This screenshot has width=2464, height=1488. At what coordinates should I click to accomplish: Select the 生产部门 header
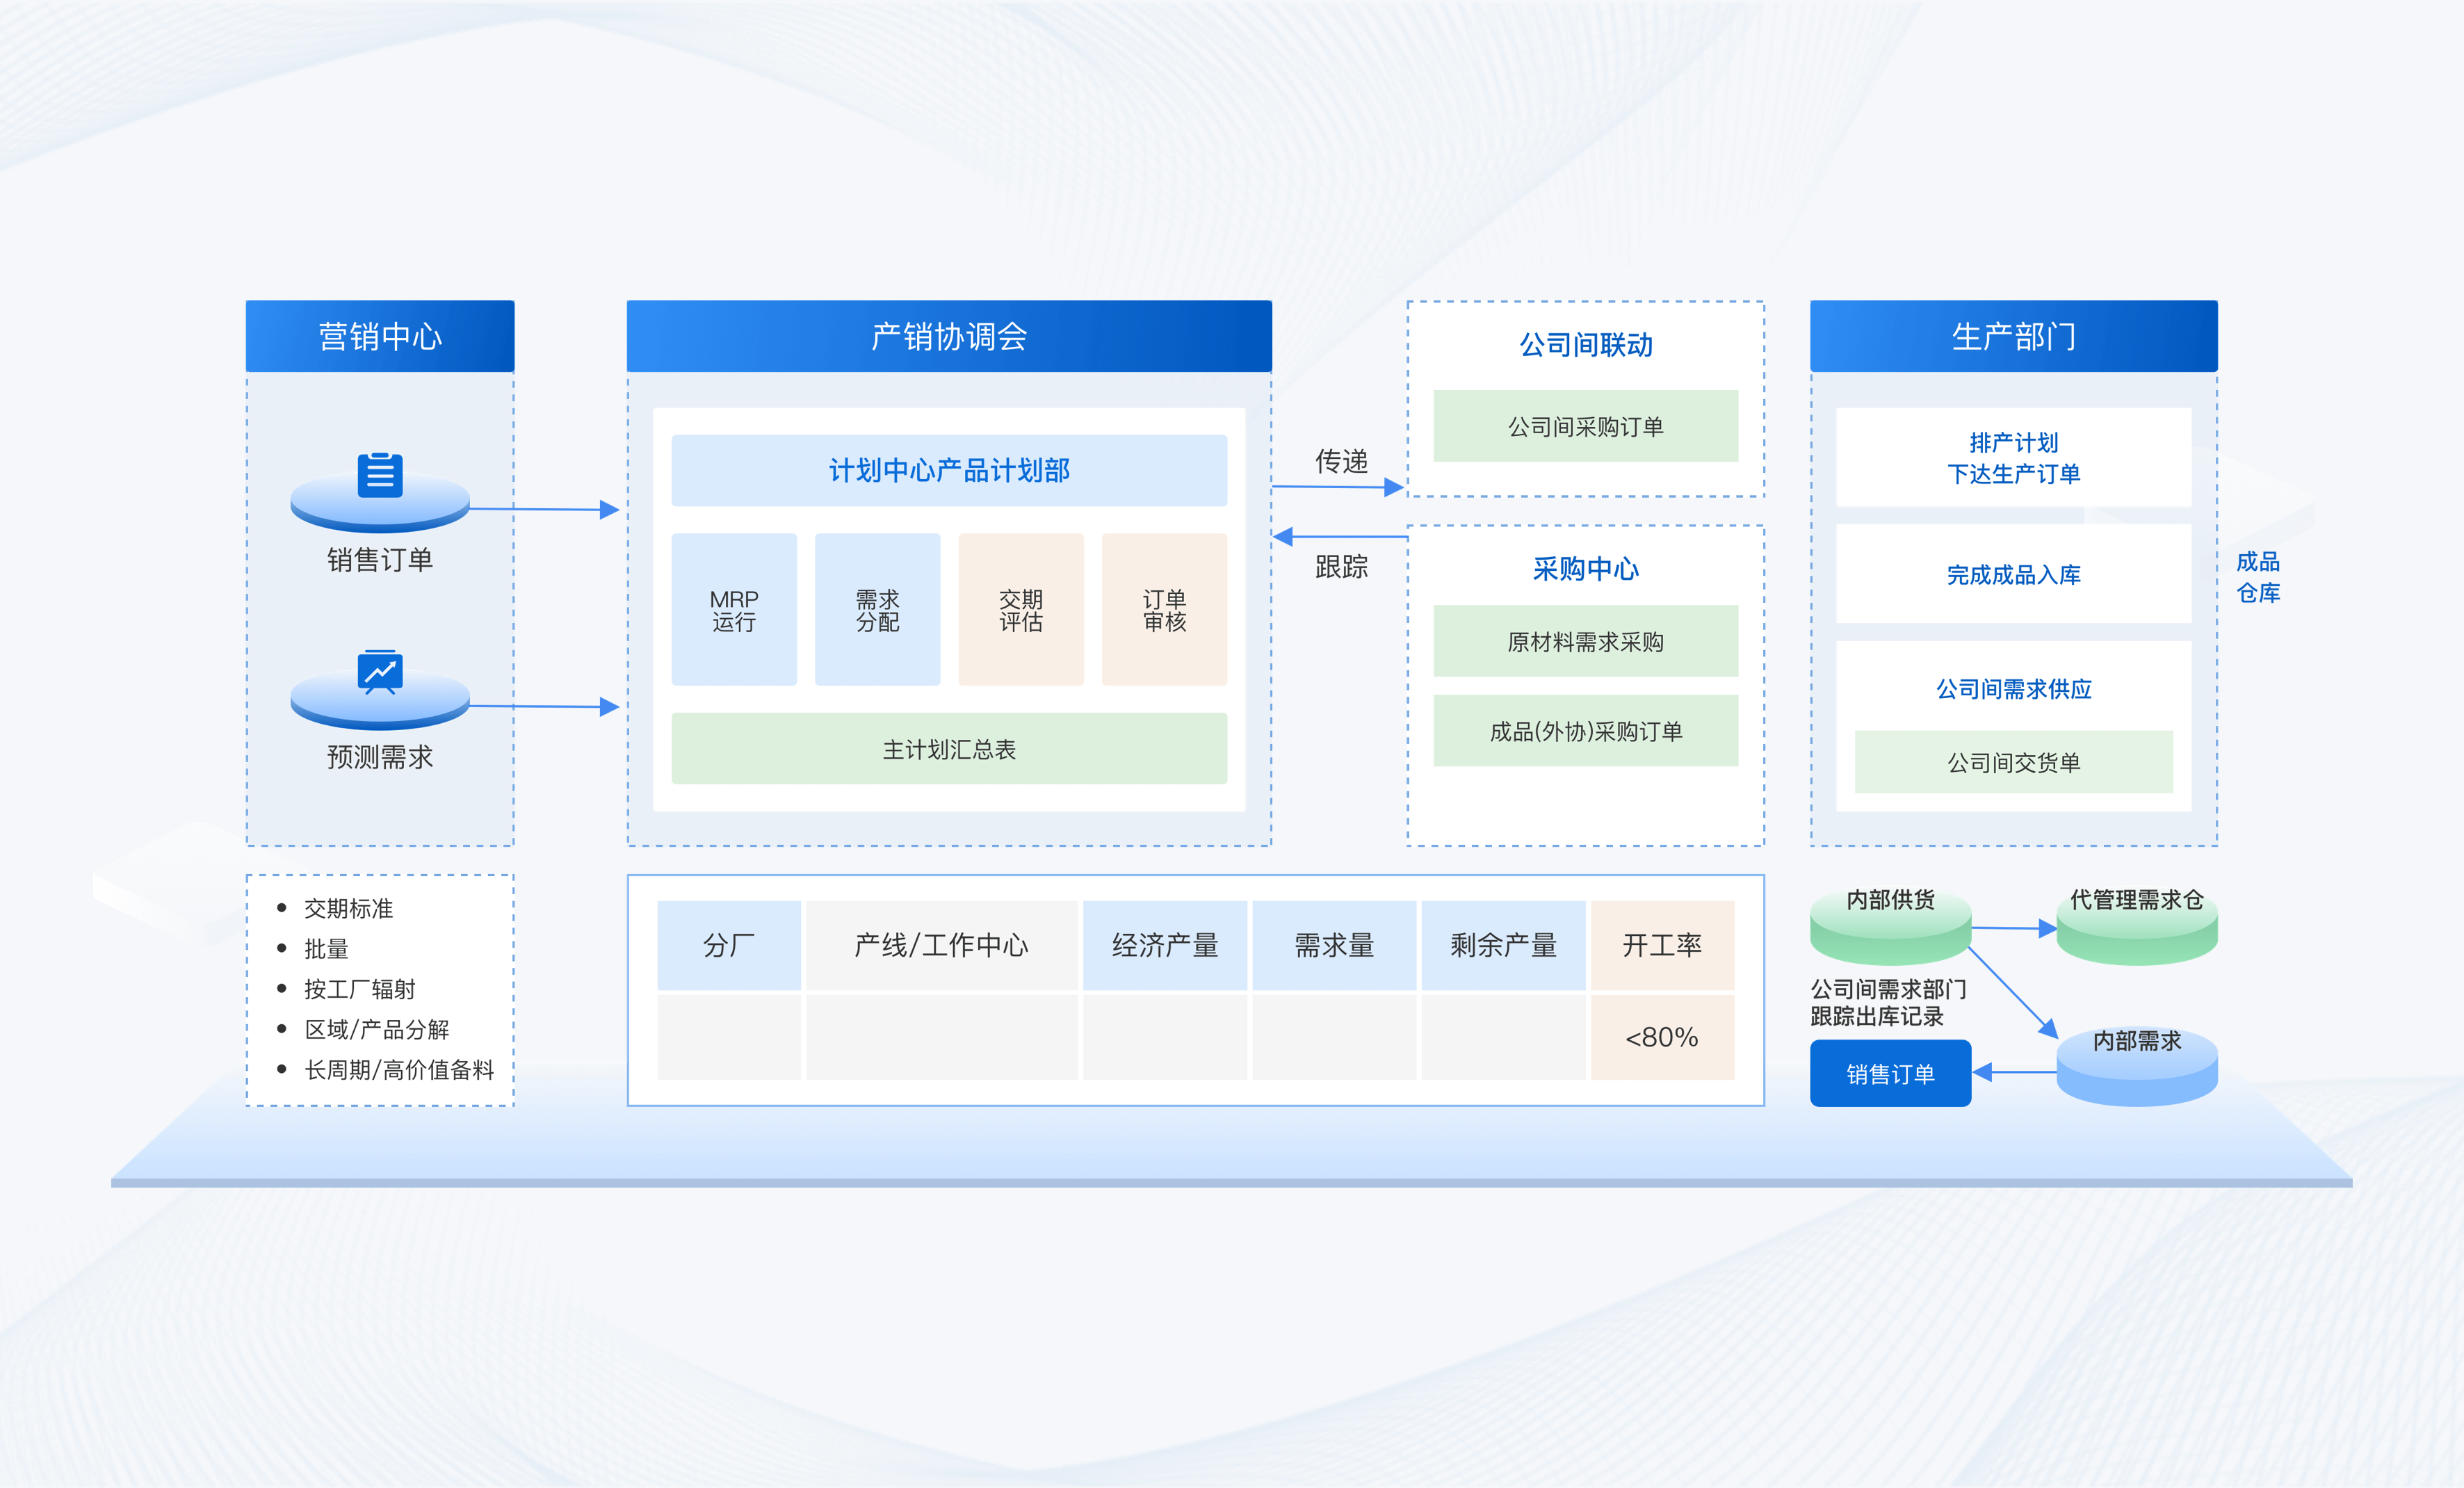coord(2013,336)
